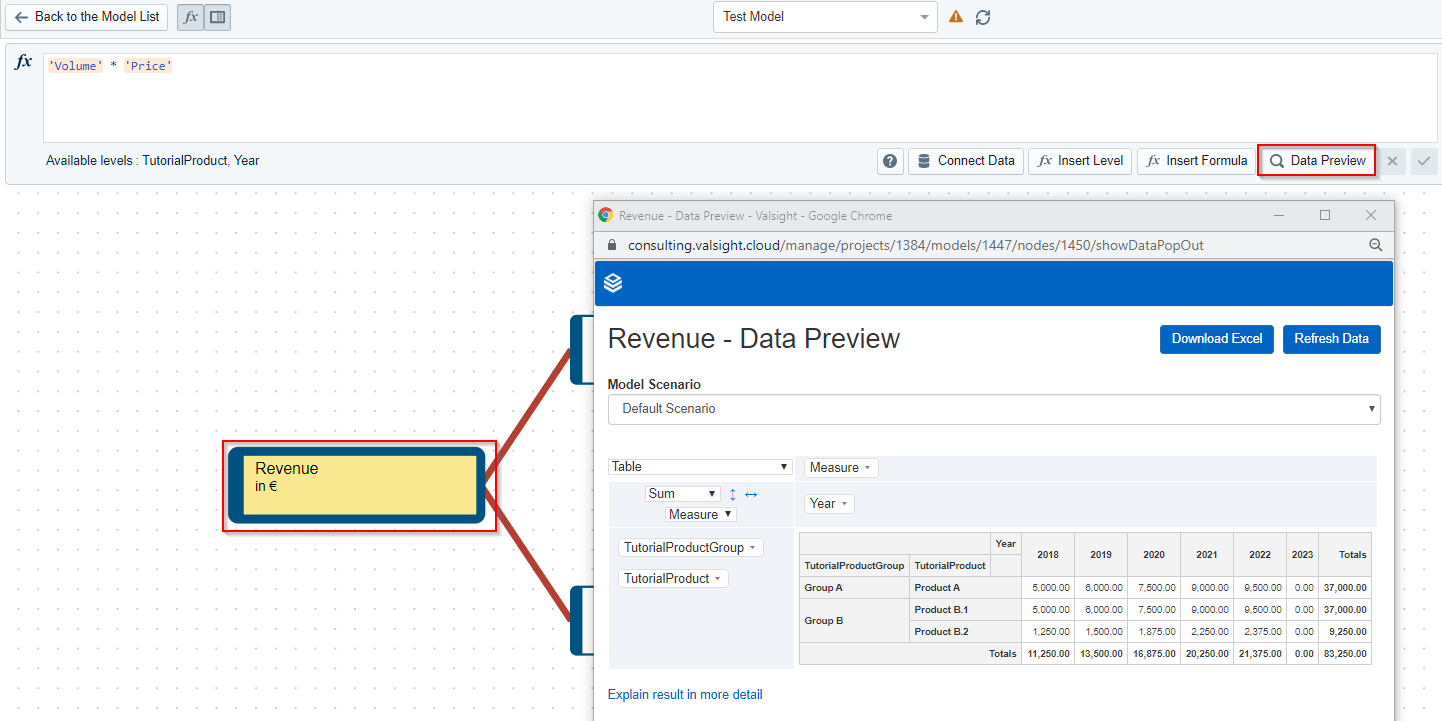Toggle the side panel layout icon
The width and height of the screenshot is (1442, 721).
[218, 17]
